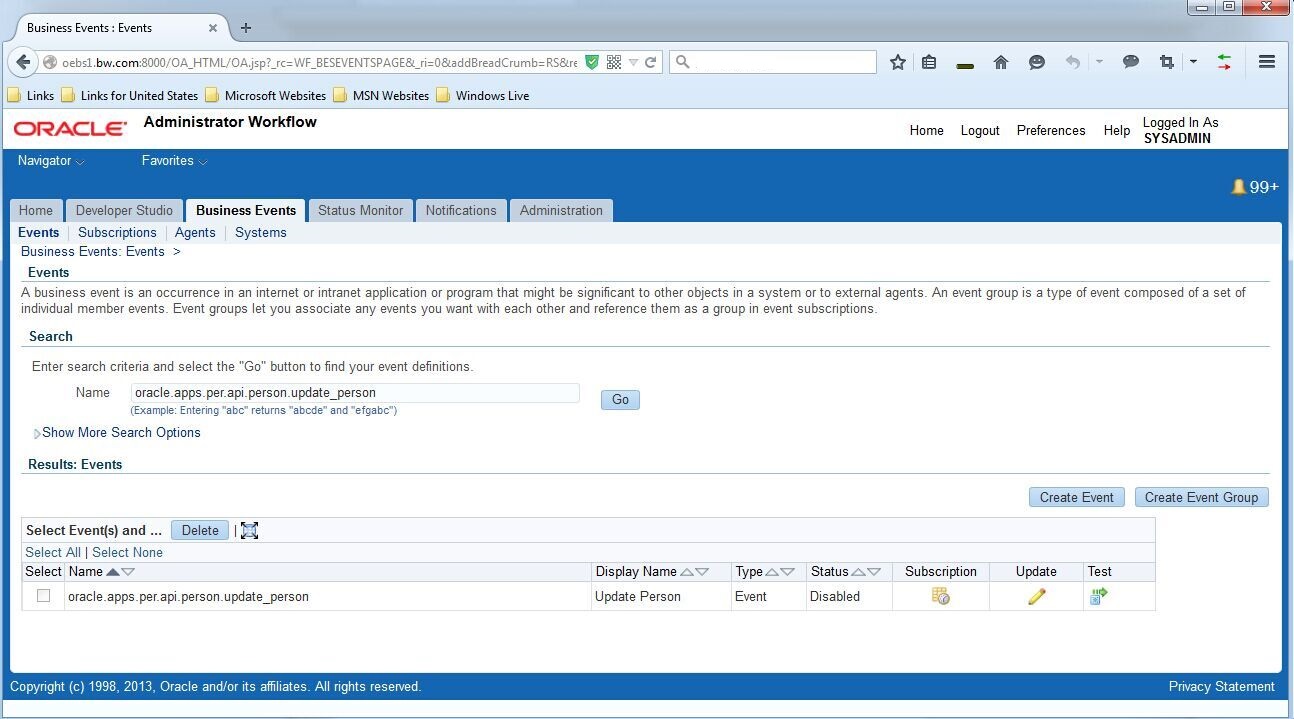
Task: Click the Update pencil icon for Update Person
Action: [1036, 596]
